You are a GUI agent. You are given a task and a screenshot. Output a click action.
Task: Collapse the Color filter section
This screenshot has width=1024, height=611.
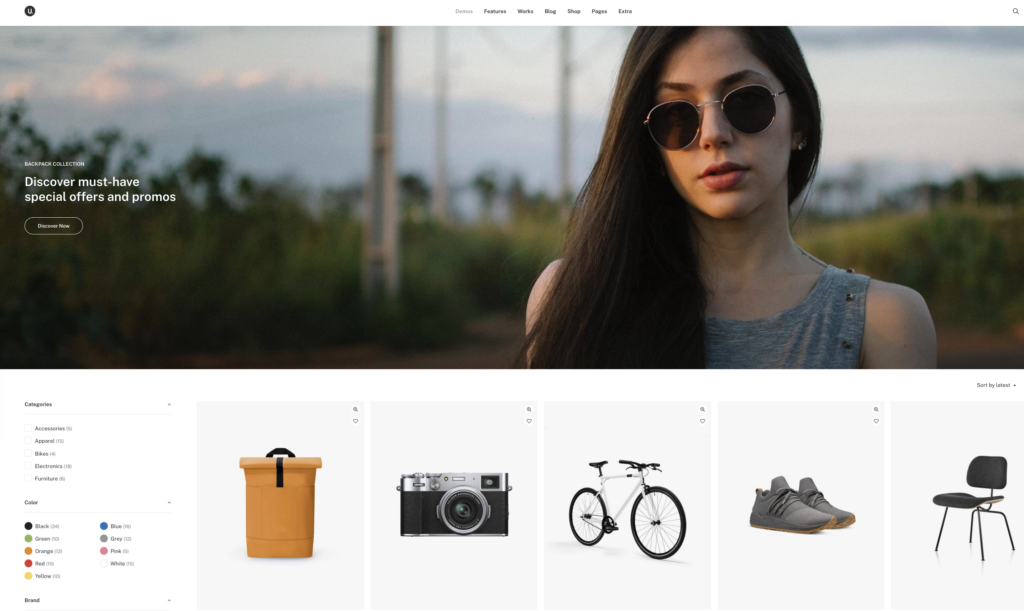(169, 502)
